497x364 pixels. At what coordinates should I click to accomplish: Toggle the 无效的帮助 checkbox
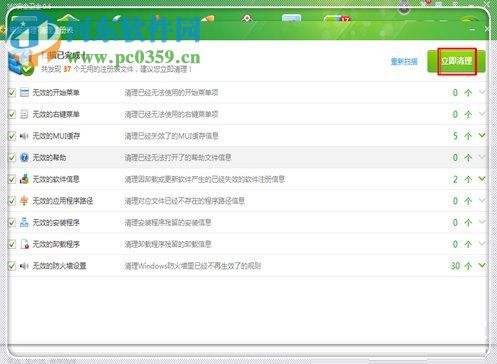12,157
